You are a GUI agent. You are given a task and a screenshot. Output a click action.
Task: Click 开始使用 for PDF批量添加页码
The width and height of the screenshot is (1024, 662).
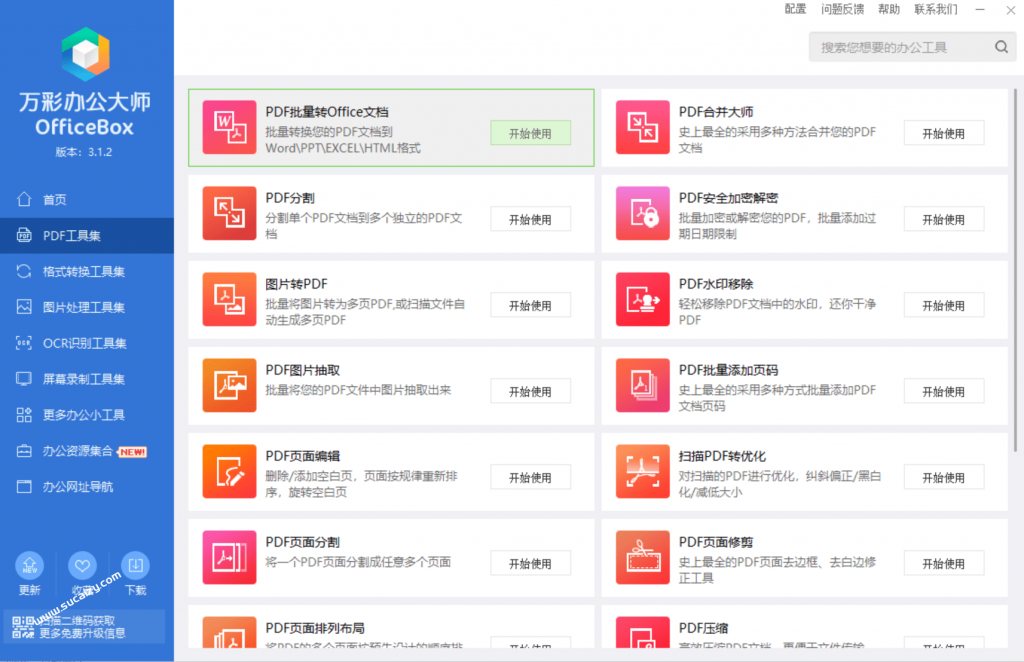(944, 392)
